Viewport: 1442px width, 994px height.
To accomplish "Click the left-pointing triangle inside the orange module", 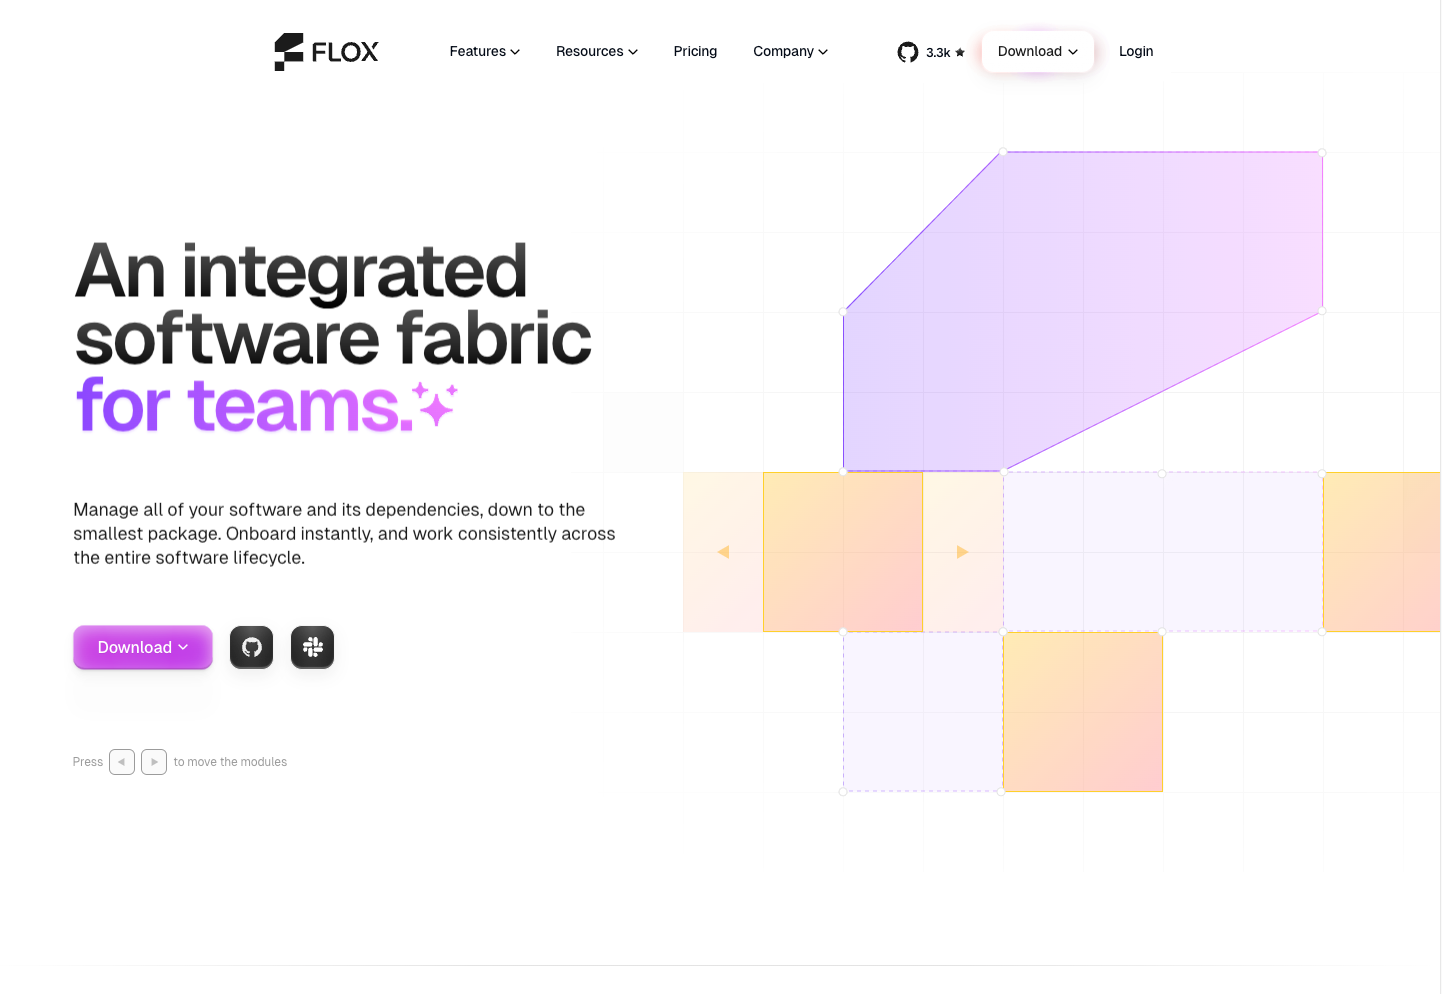I will click(x=723, y=551).
